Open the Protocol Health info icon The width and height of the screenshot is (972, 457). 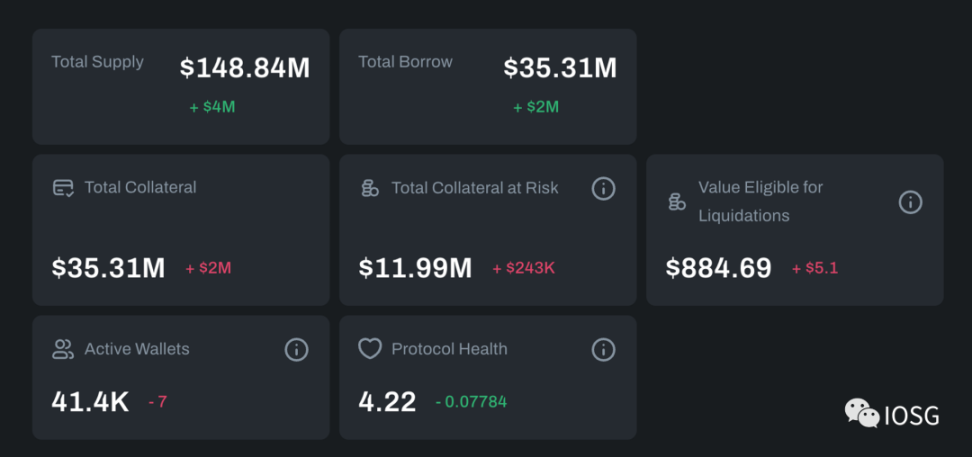click(x=603, y=350)
